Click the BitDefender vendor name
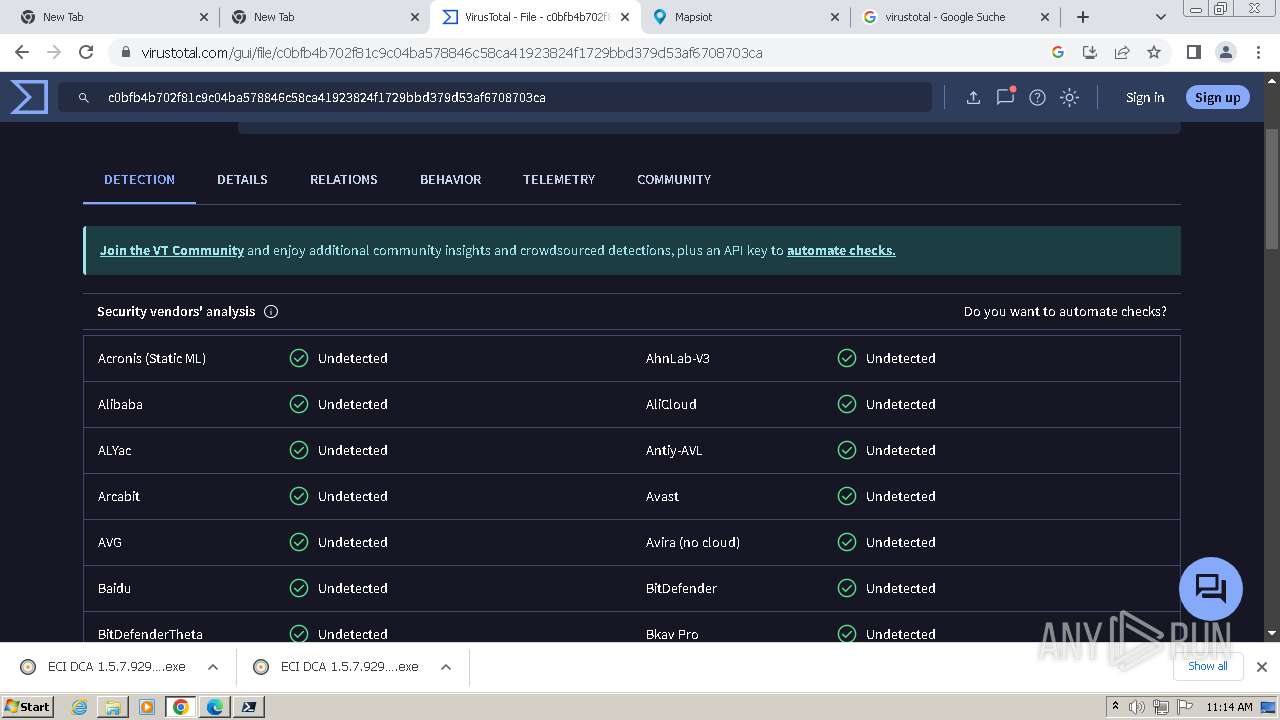Screen dimensions: 1280x720 tap(681, 588)
